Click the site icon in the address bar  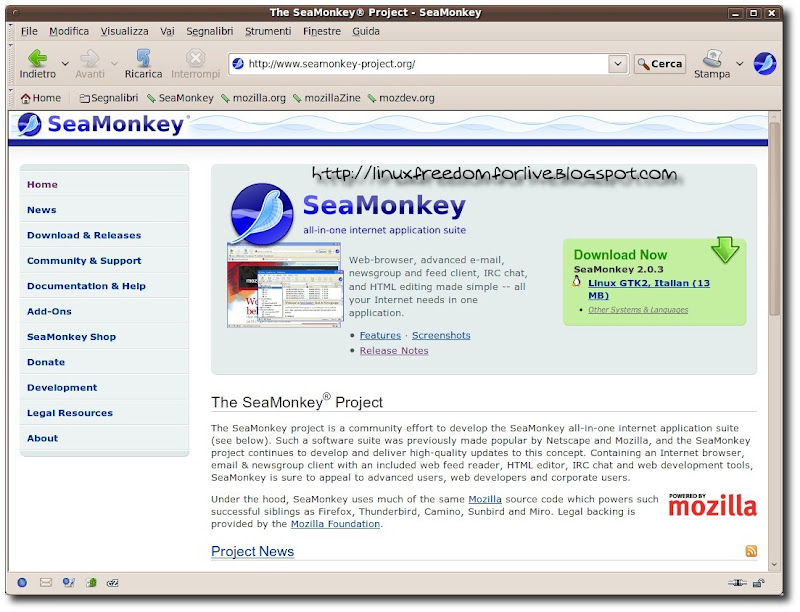238,64
